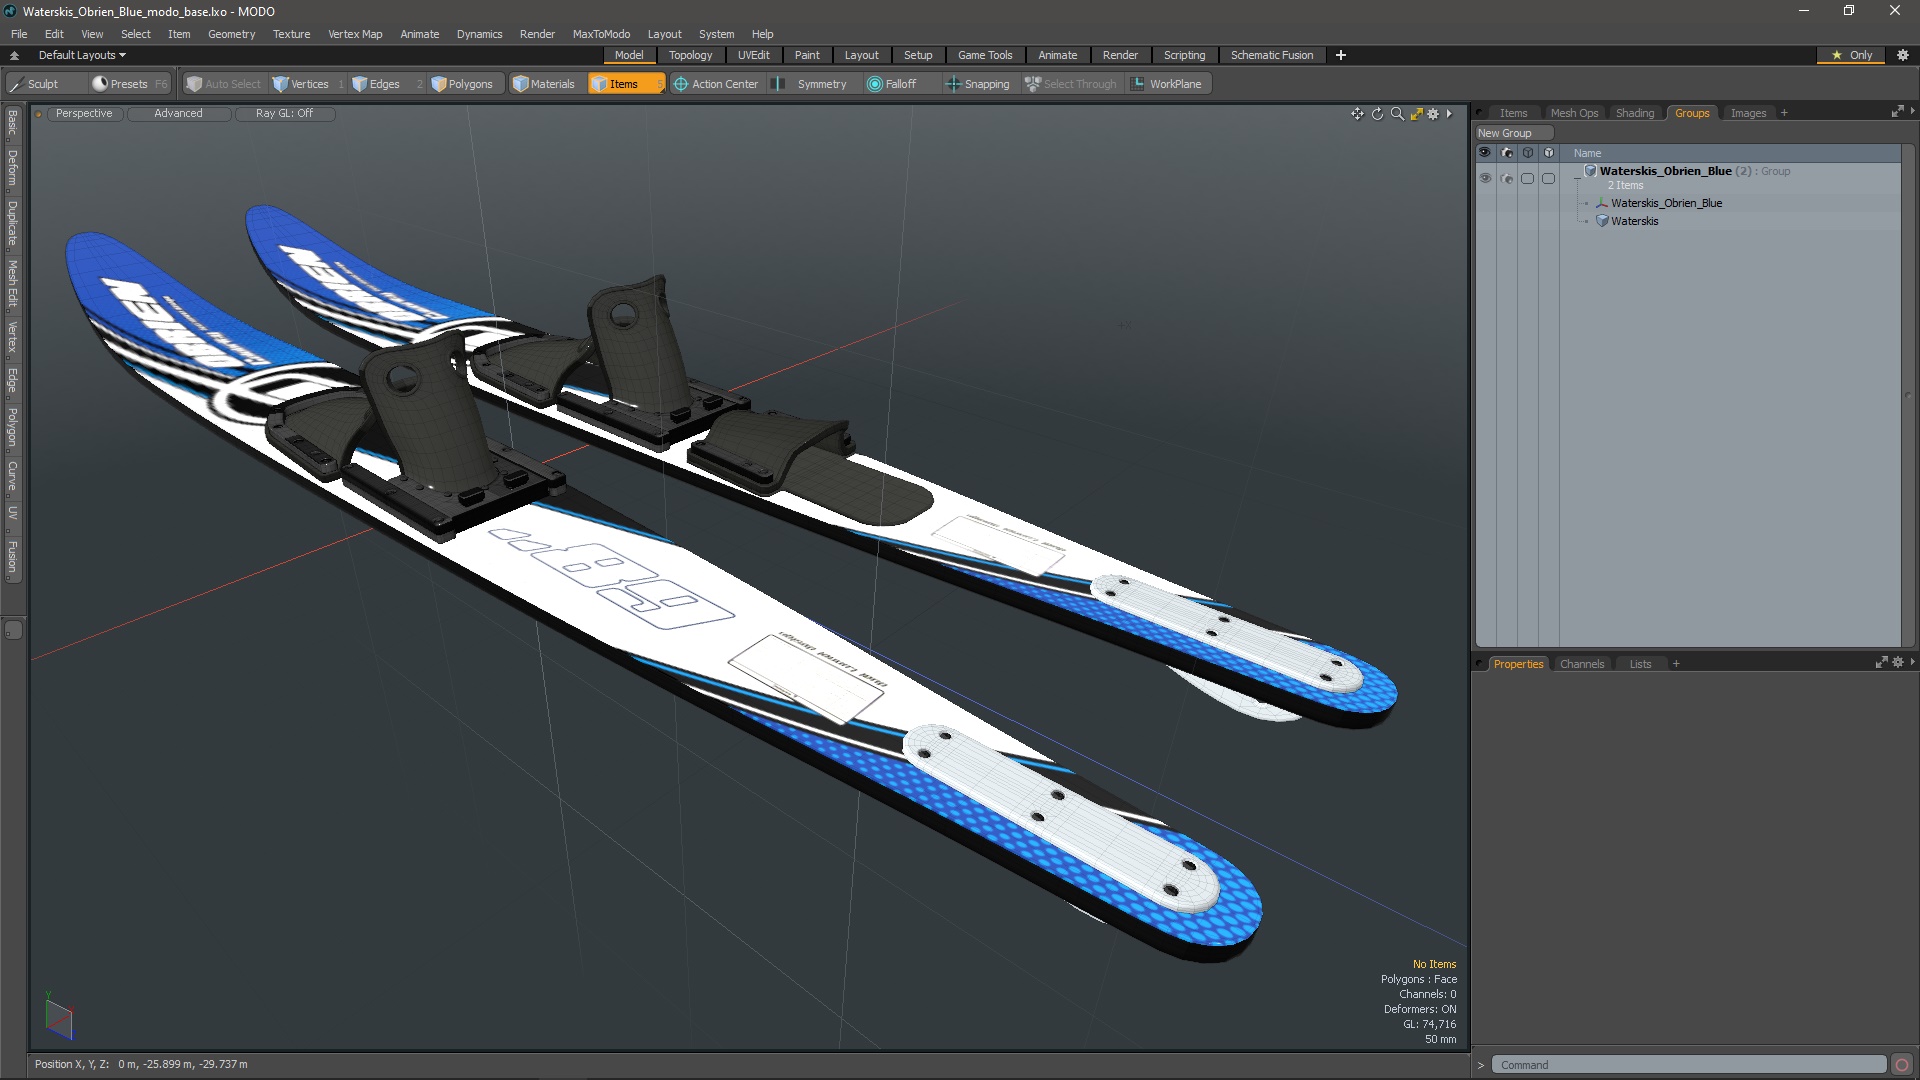Viewport: 1920px width, 1080px height.
Task: Open the MaxToModo menu
Action: (601, 34)
